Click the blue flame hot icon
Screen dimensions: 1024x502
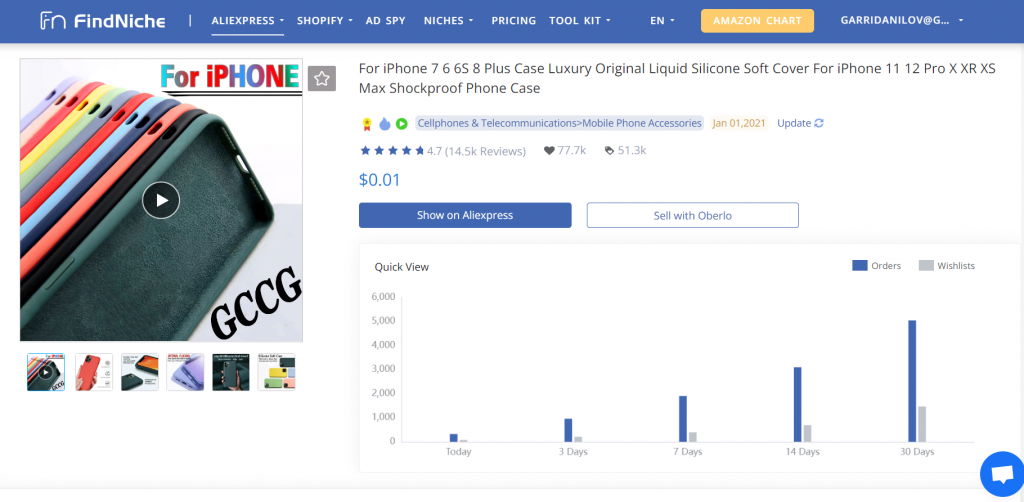coord(385,123)
